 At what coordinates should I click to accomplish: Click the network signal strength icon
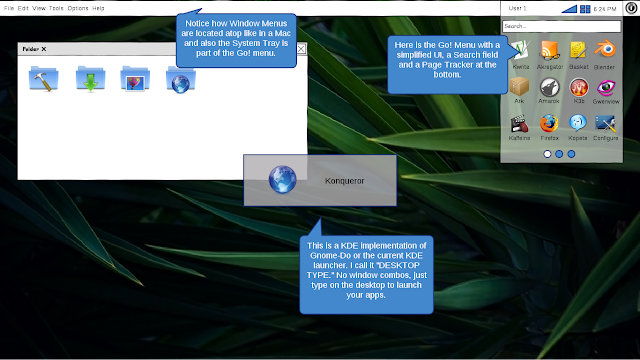pyautogui.click(x=569, y=9)
